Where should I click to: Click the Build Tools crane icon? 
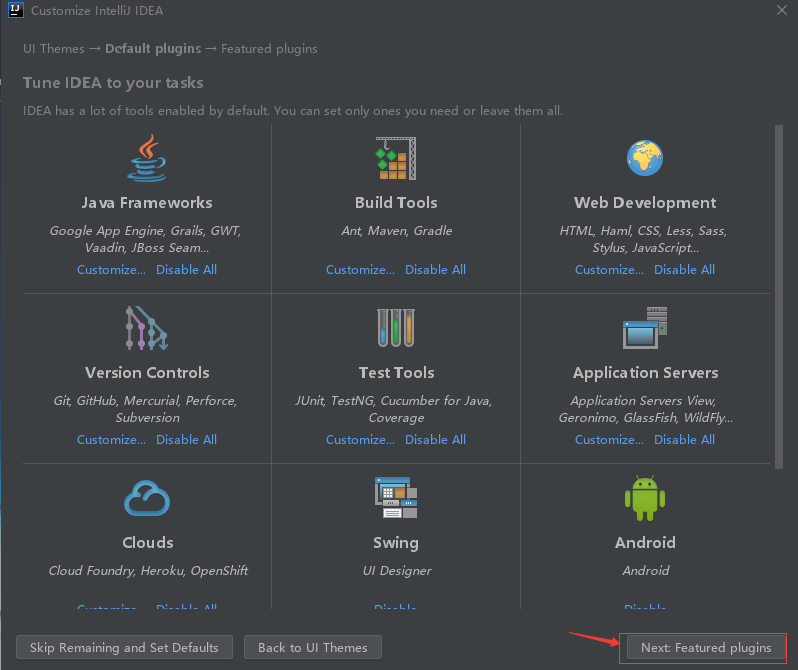pyautogui.click(x=396, y=158)
